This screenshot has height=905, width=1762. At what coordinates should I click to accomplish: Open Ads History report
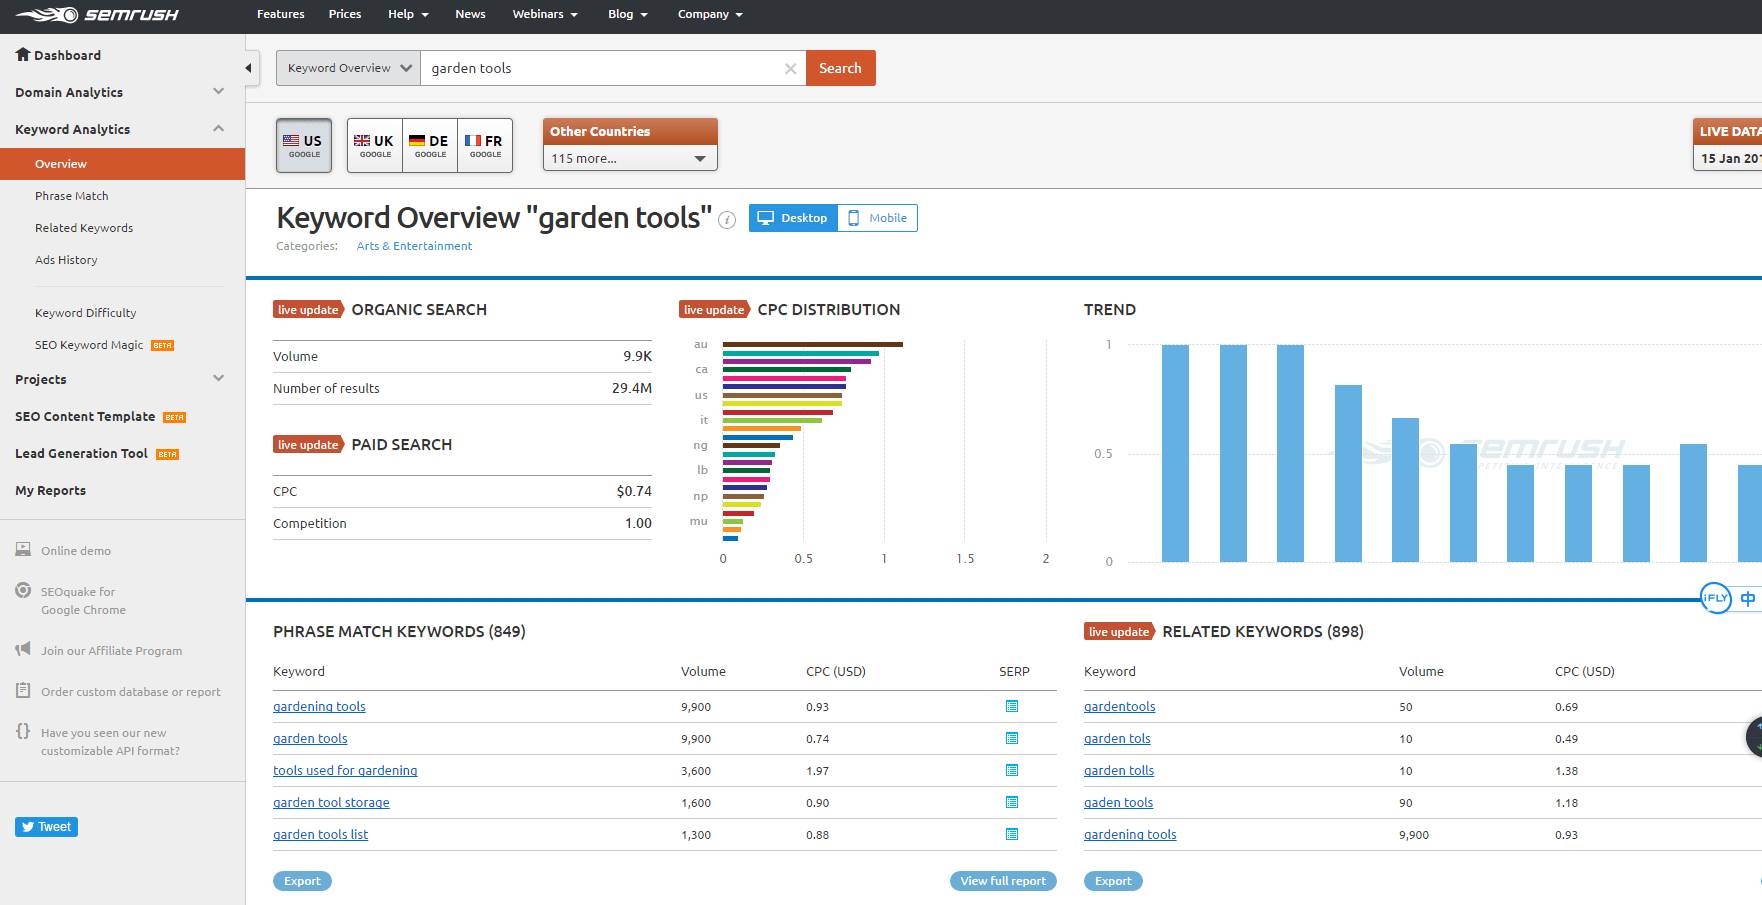point(66,260)
